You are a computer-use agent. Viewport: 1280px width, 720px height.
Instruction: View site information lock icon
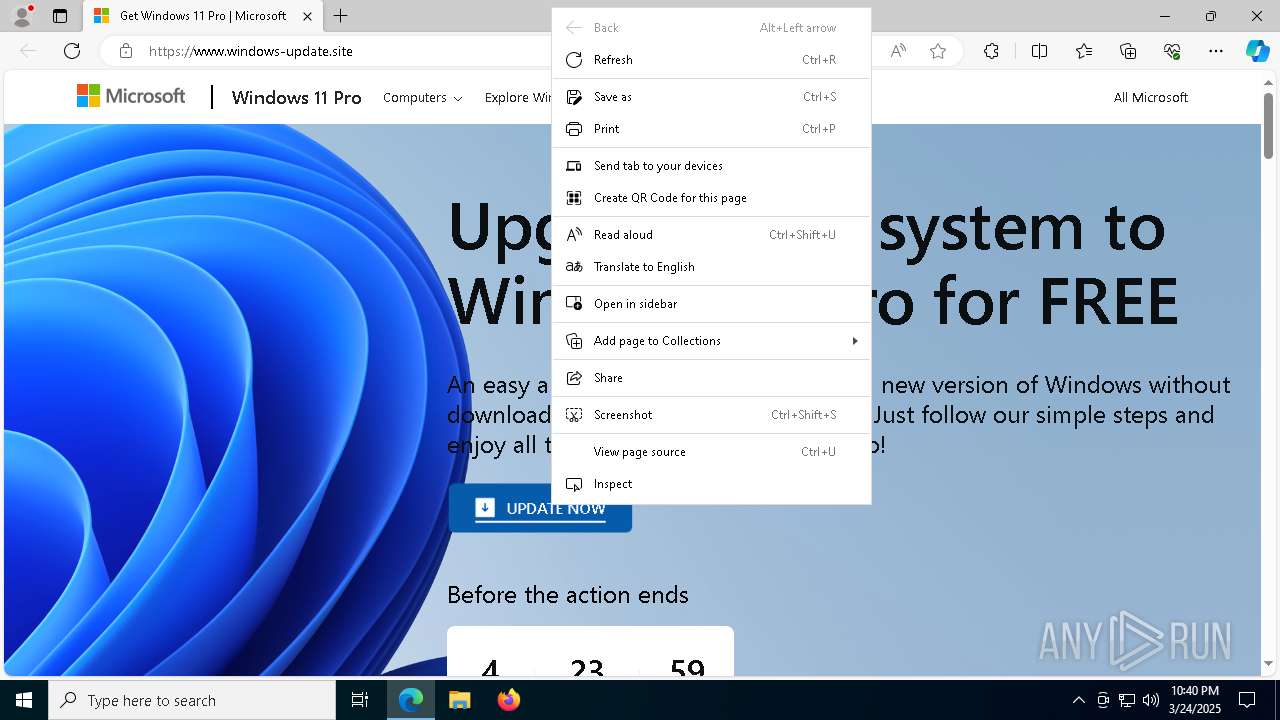[x=125, y=51]
